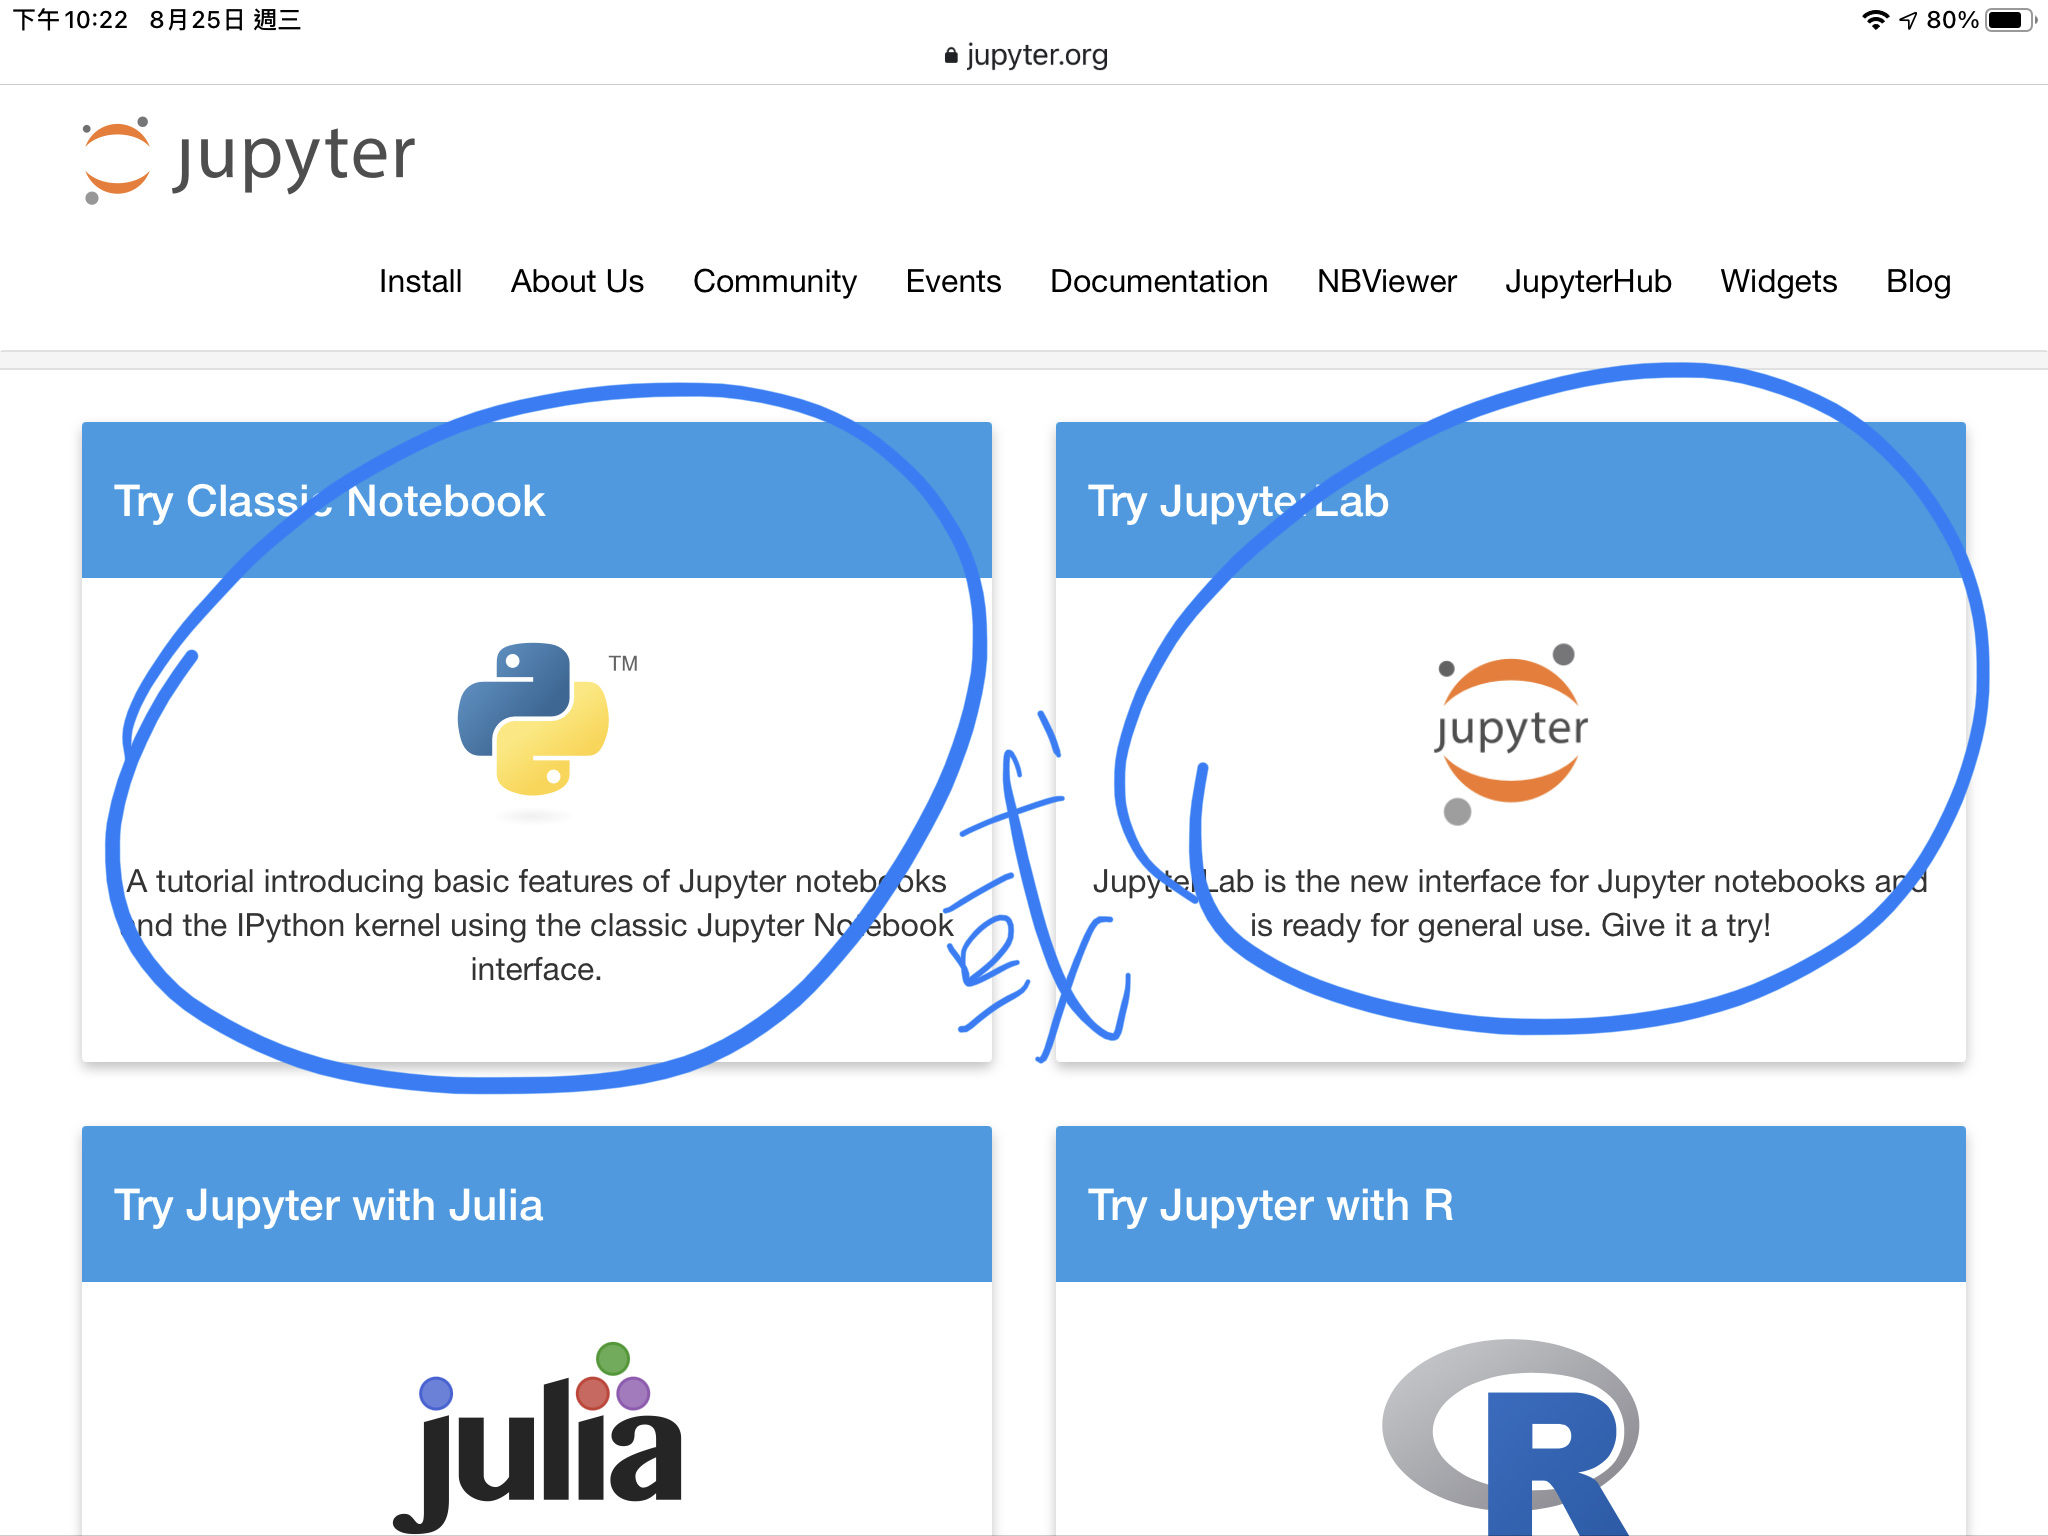The image size is (2048, 1536).
Task: Select the Try Jupyter with Julia card
Action: click(328, 1205)
